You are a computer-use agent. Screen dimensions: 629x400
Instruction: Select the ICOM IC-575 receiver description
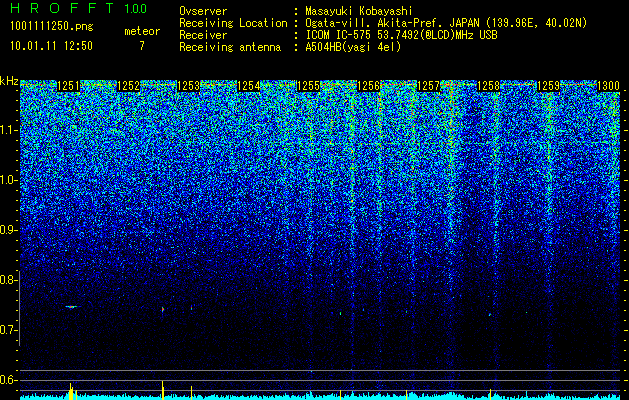(402, 35)
